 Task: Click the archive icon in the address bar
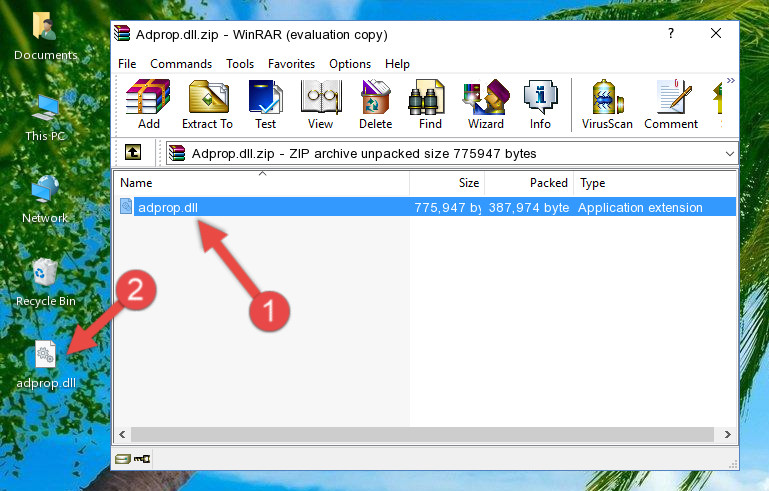[177, 154]
